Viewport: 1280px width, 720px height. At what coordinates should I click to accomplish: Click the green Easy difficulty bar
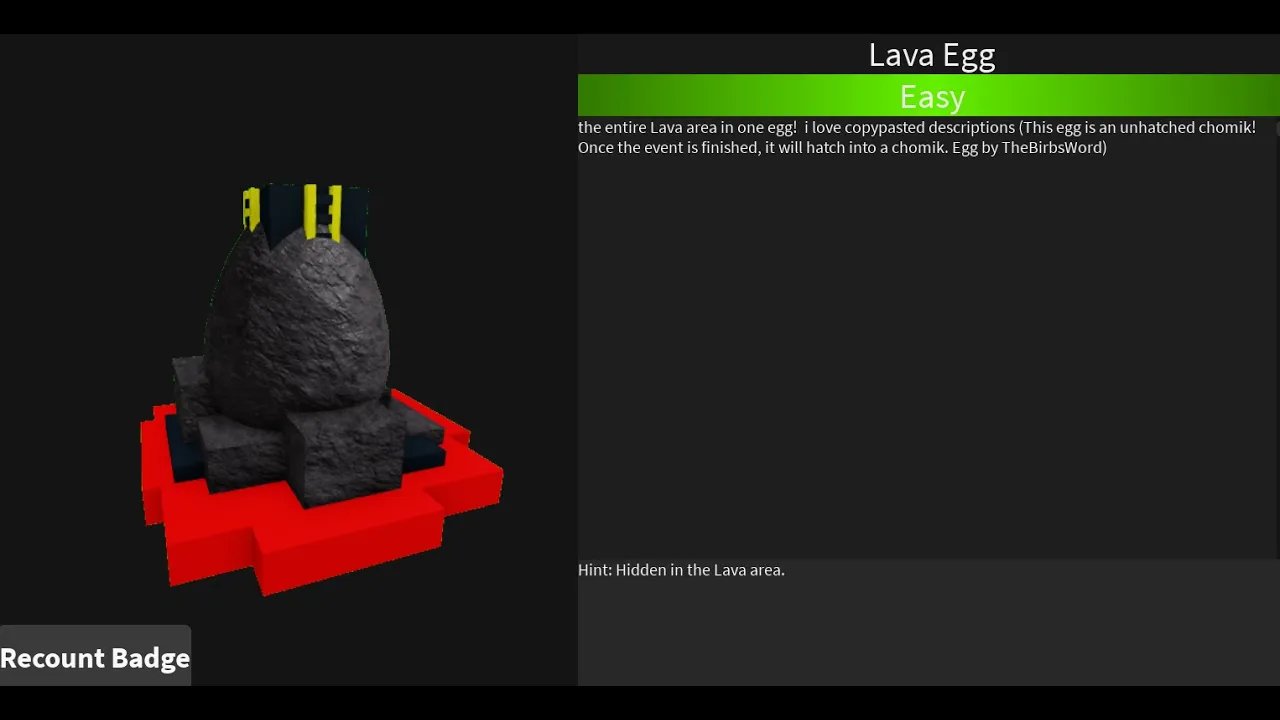pos(928,96)
